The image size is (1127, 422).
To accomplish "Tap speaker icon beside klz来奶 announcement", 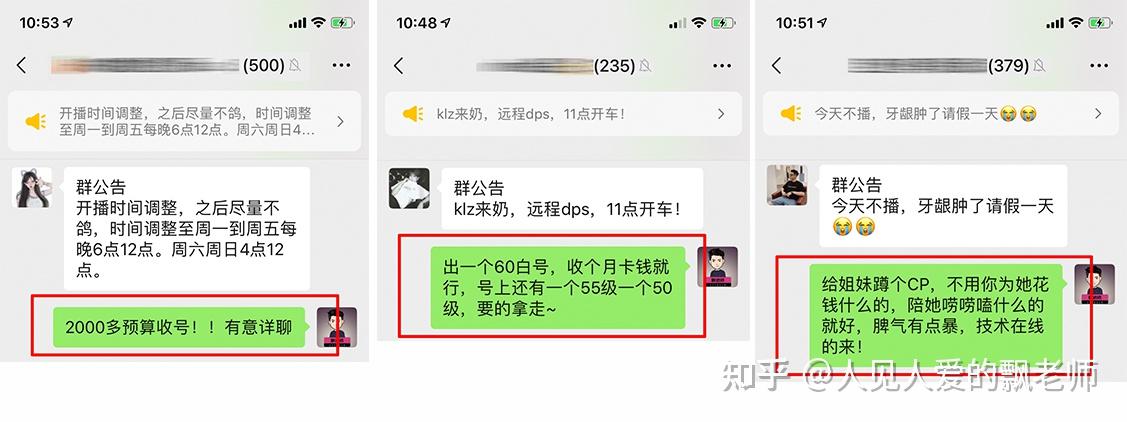I will click(413, 114).
